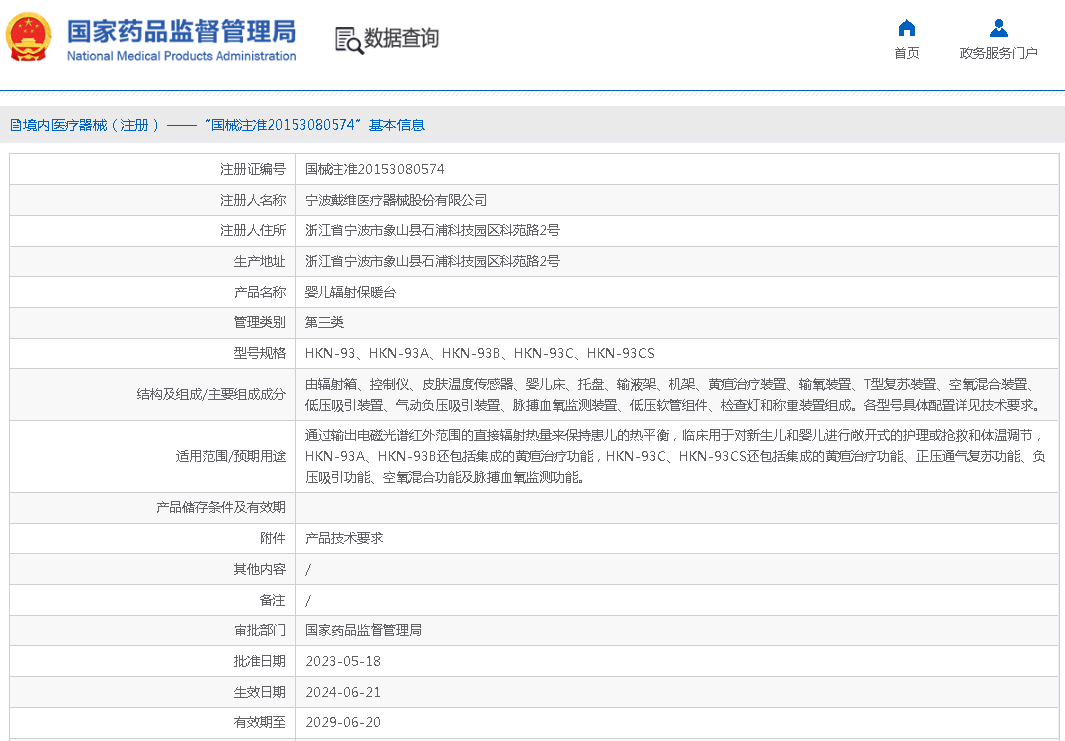Click the 管理类别 row label
The height and width of the screenshot is (741, 1065).
click(259, 323)
